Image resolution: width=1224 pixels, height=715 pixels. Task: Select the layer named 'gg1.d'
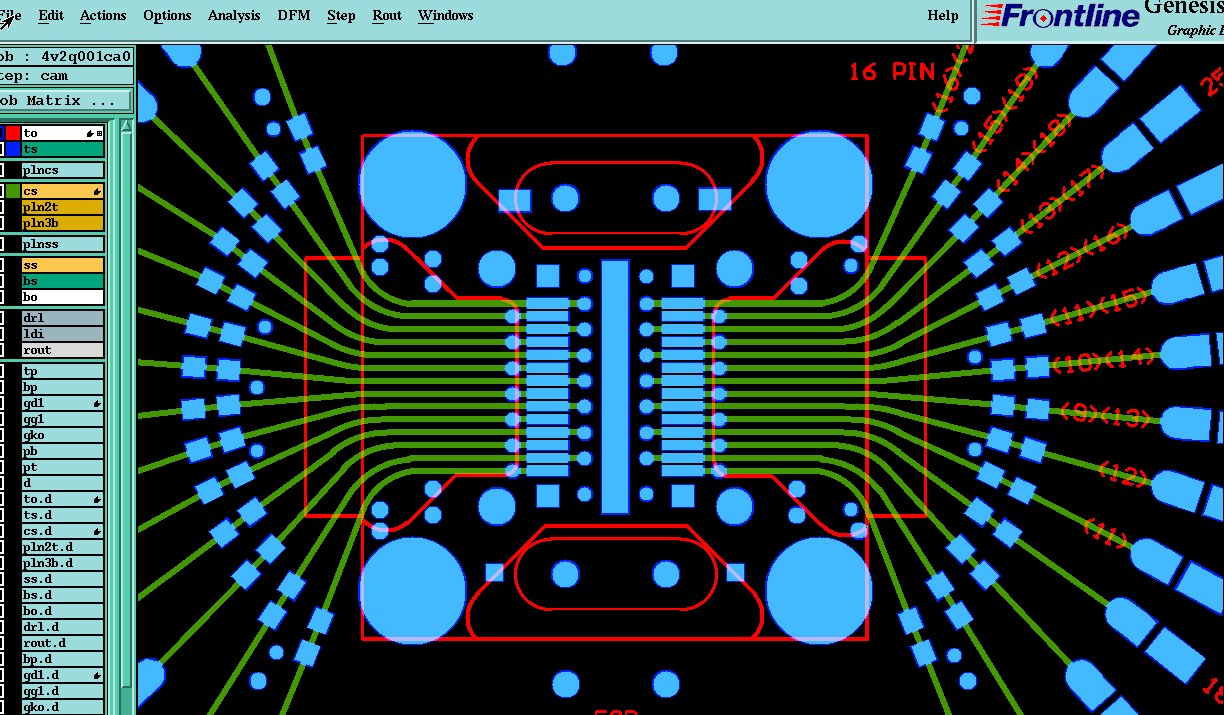pos(62,691)
